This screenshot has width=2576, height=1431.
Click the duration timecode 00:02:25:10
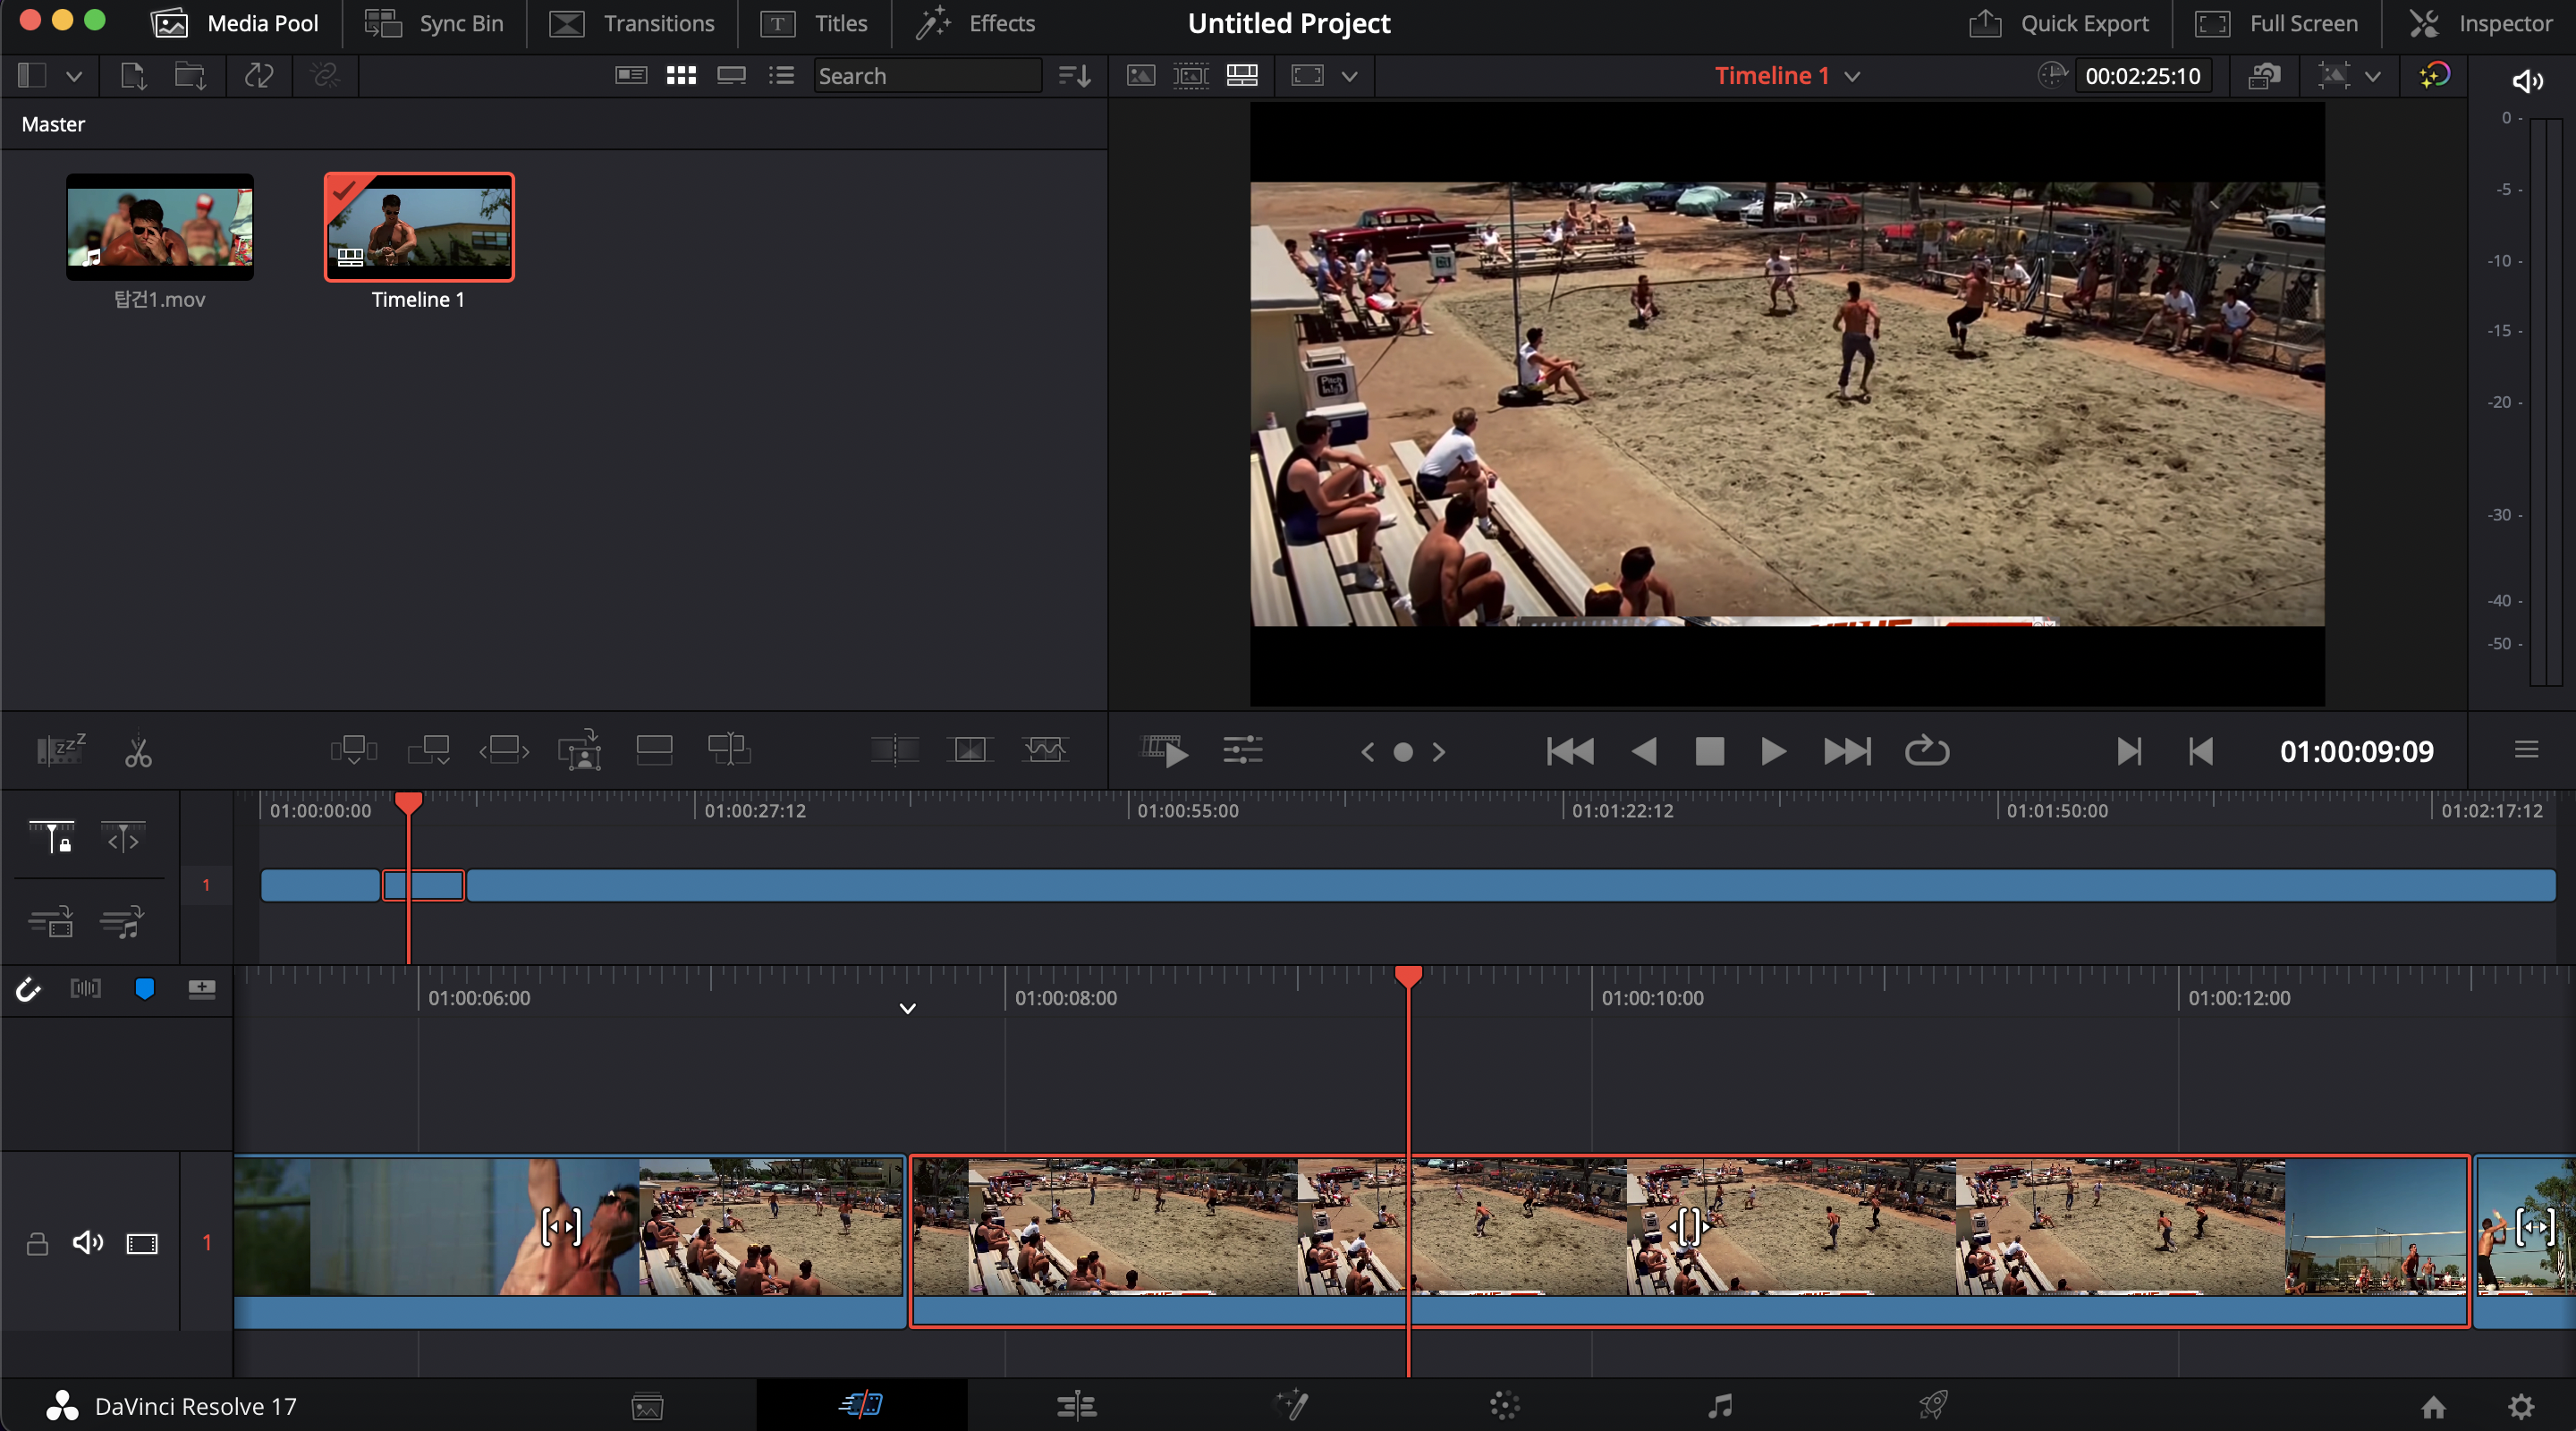click(x=2143, y=76)
